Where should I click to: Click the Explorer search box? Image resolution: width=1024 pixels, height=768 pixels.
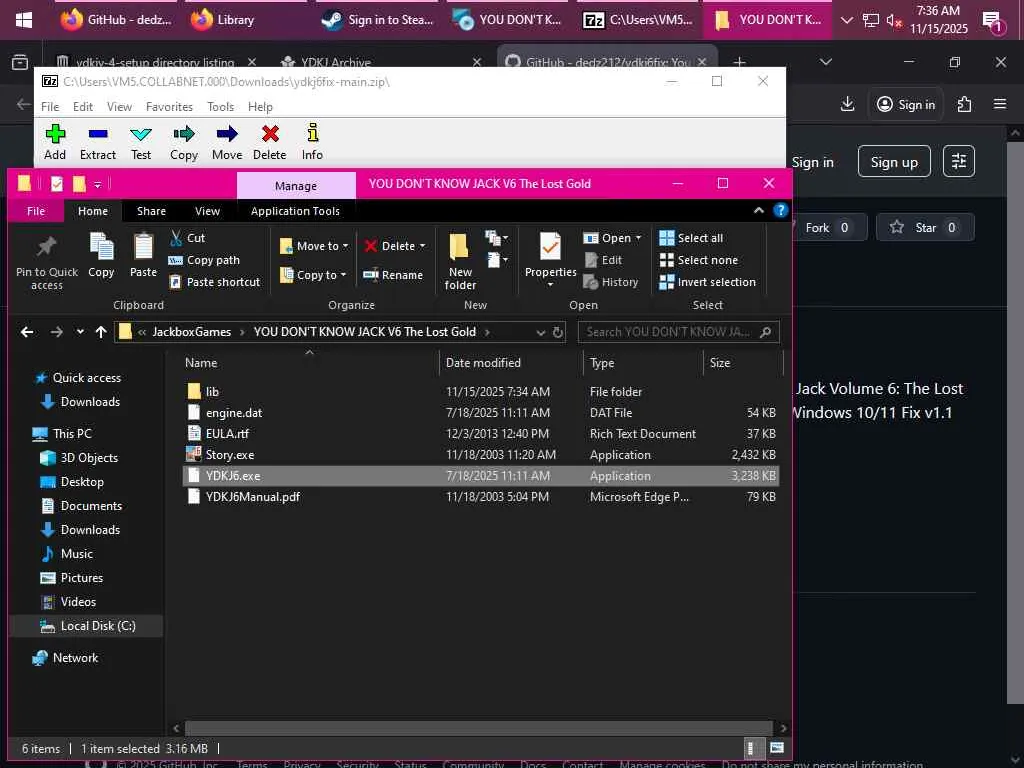[679, 332]
